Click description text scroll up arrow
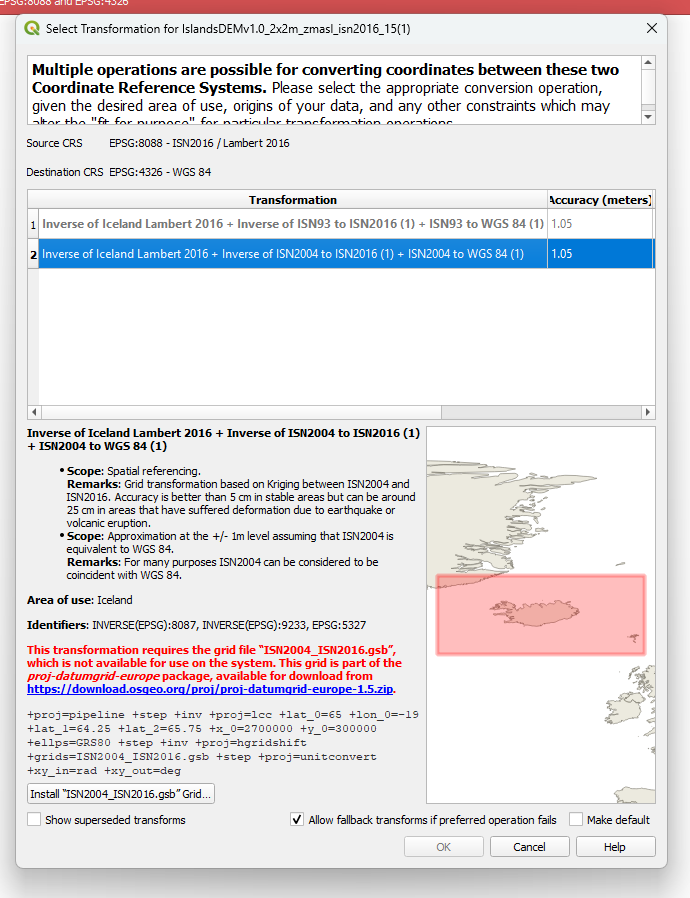 pos(648,62)
